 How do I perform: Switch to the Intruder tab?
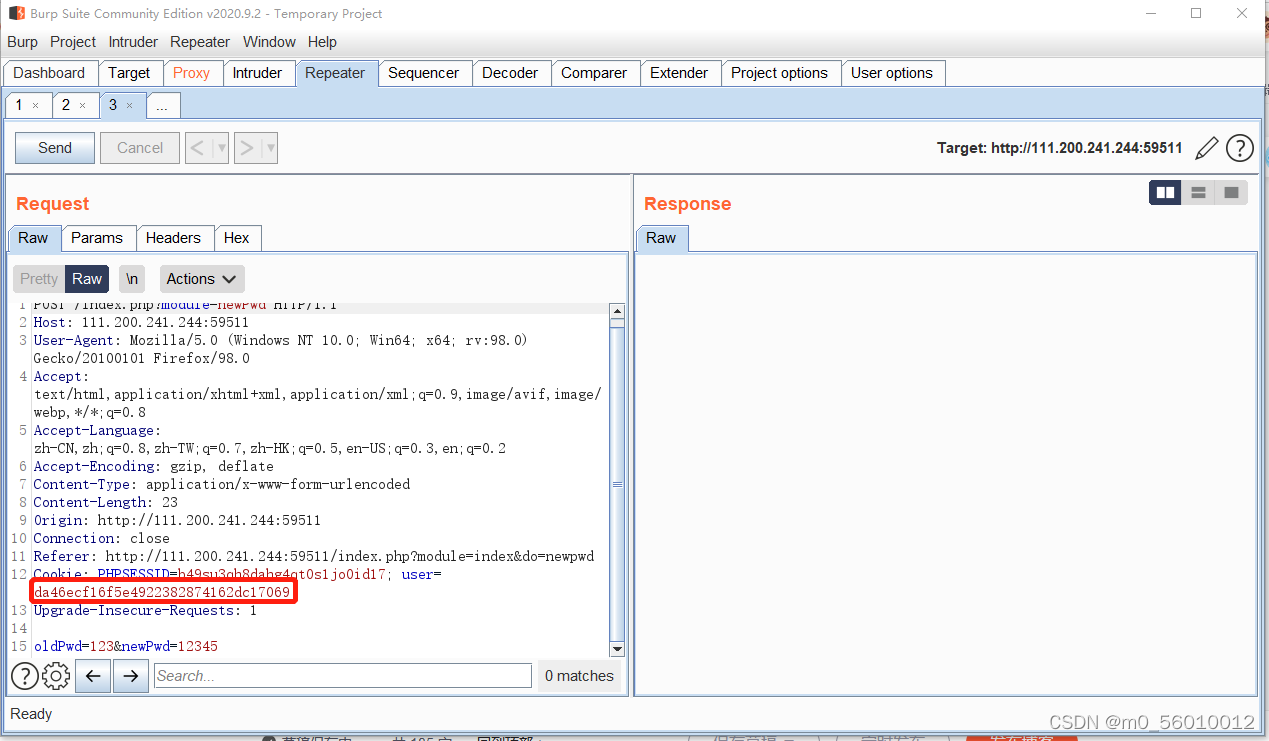click(x=257, y=73)
